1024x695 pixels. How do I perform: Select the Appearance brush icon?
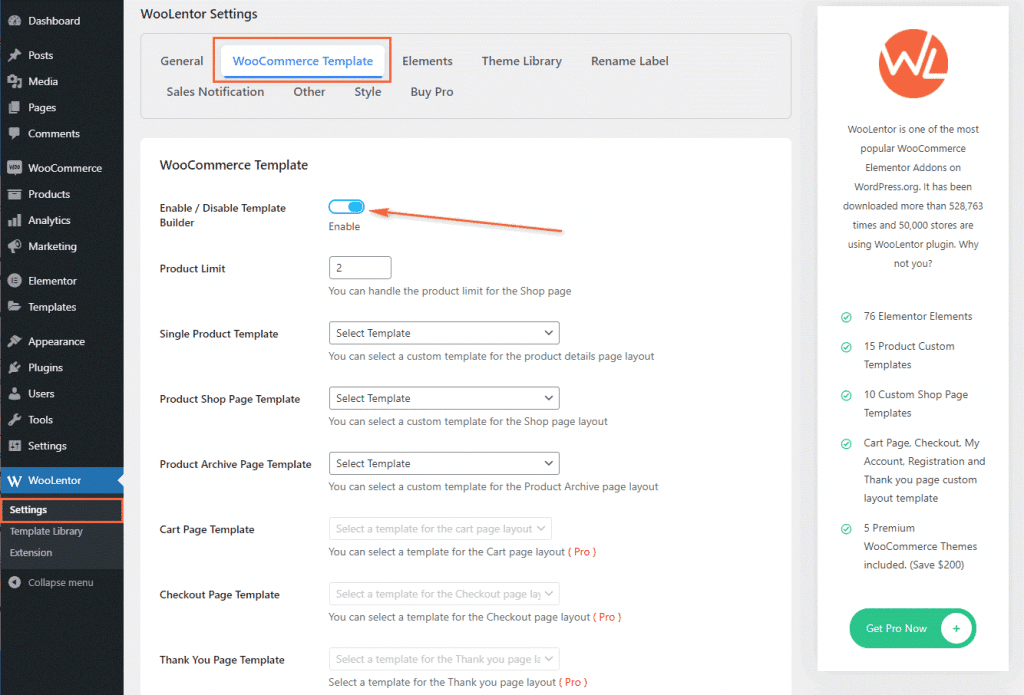[x=18, y=341]
